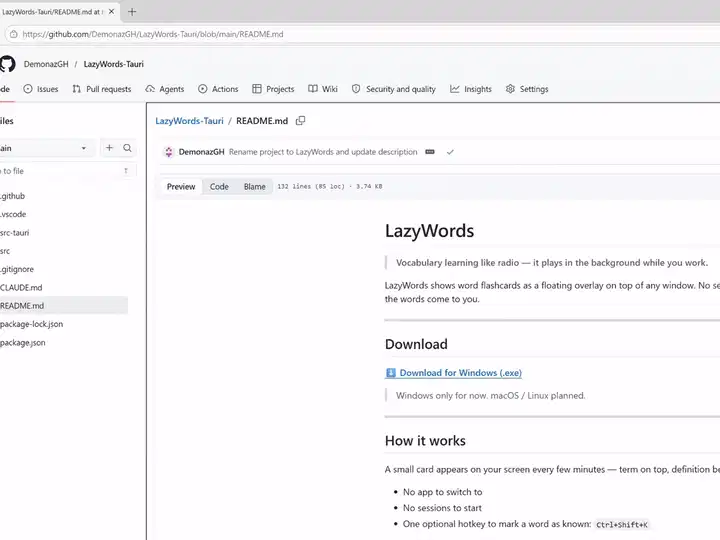Open Security and quality tab

394,89
